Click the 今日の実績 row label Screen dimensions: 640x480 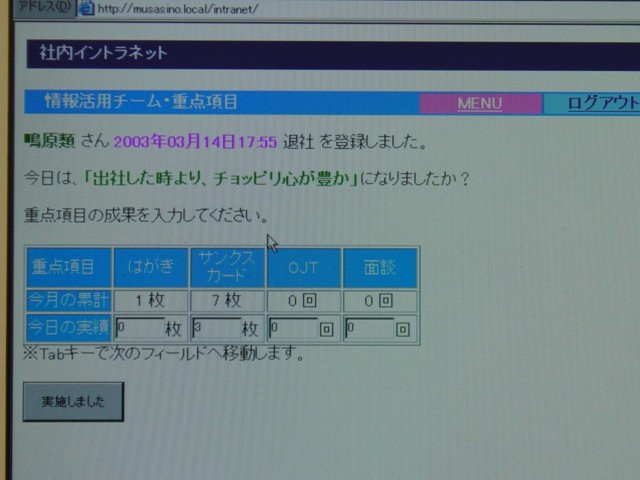69,328
